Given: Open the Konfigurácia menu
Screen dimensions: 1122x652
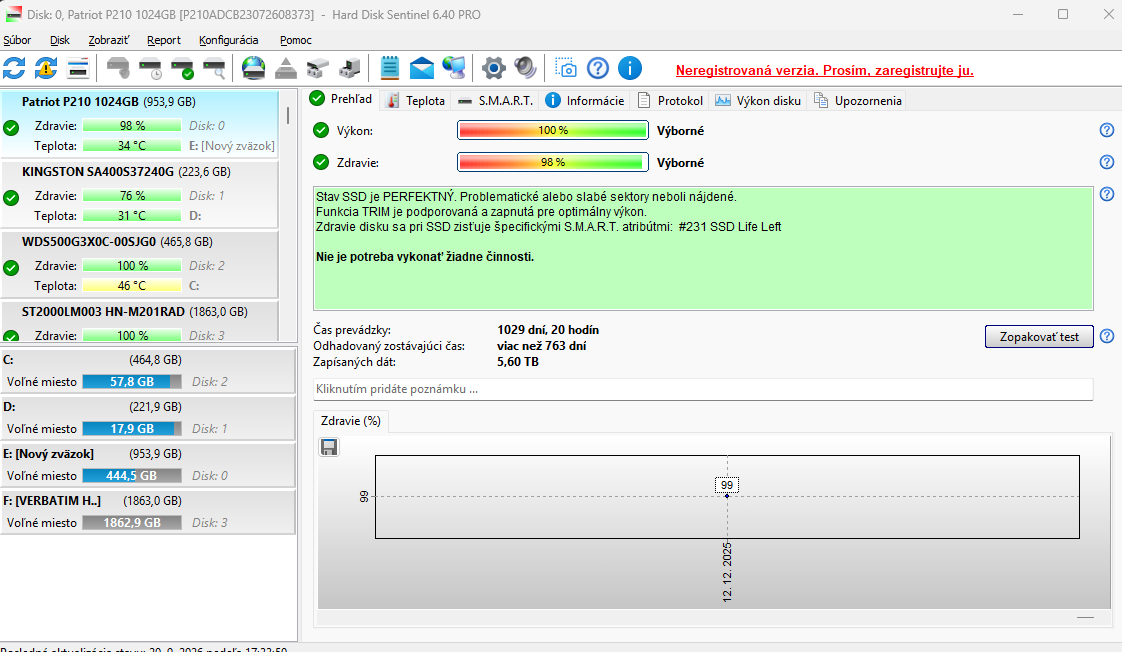Looking at the screenshot, I should pos(229,40).
